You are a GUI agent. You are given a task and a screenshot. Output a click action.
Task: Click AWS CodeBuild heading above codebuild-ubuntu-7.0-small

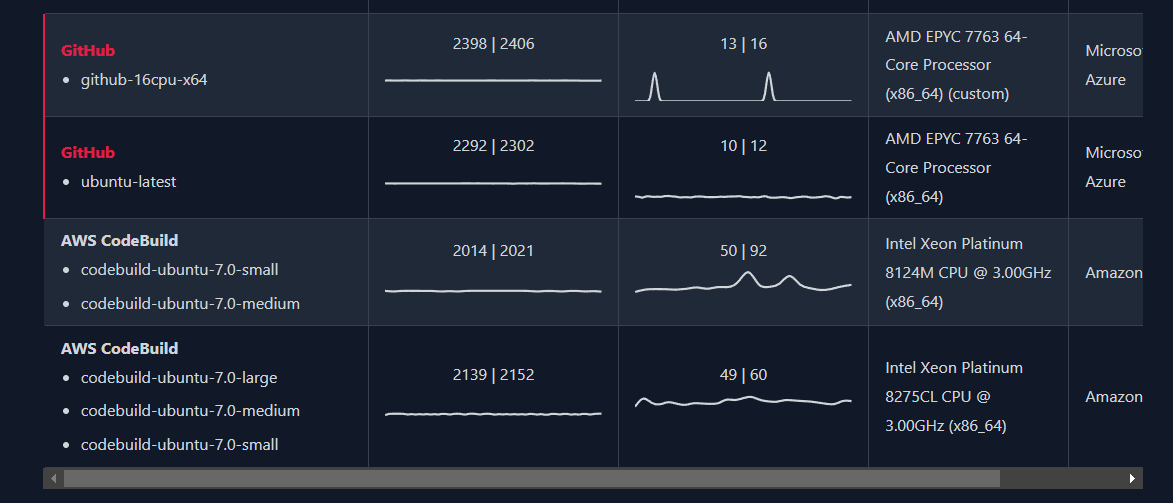coord(120,241)
